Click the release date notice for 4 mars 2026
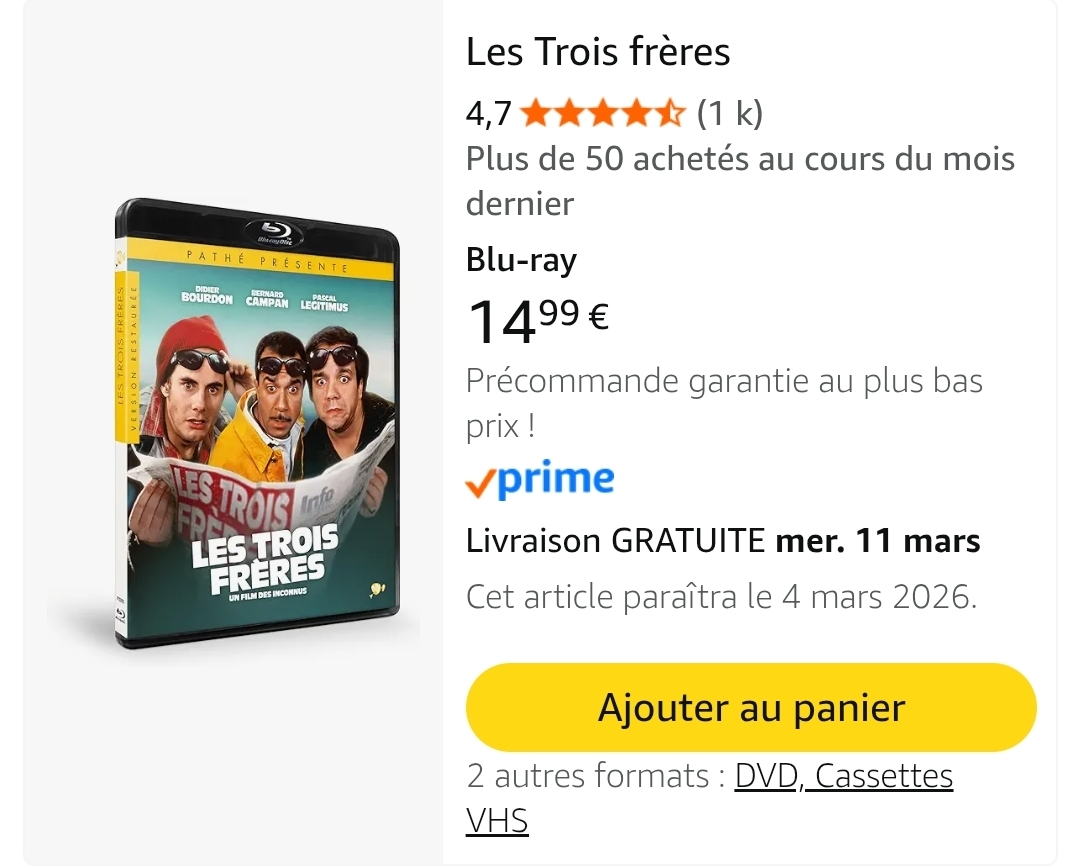The width and height of the screenshot is (1080, 868). (720, 597)
